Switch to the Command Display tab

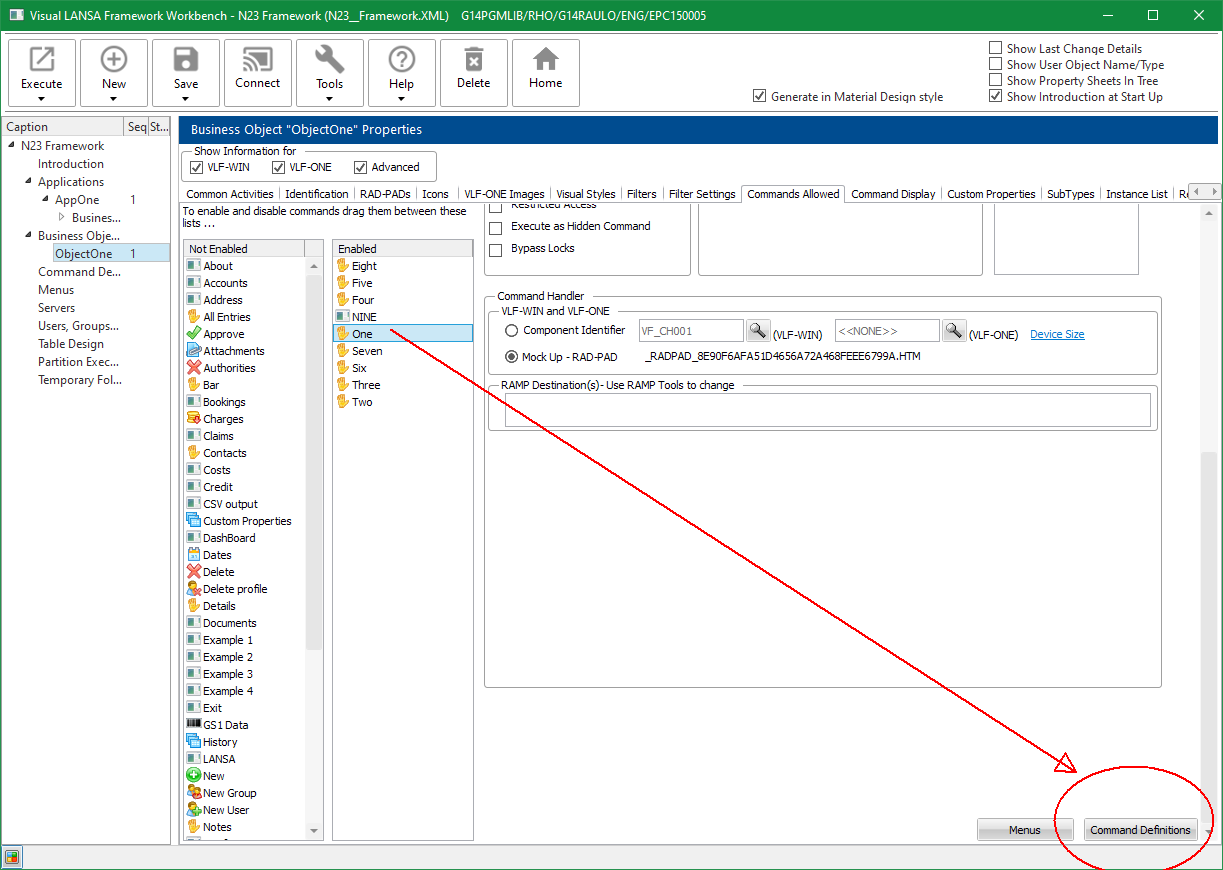click(893, 194)
